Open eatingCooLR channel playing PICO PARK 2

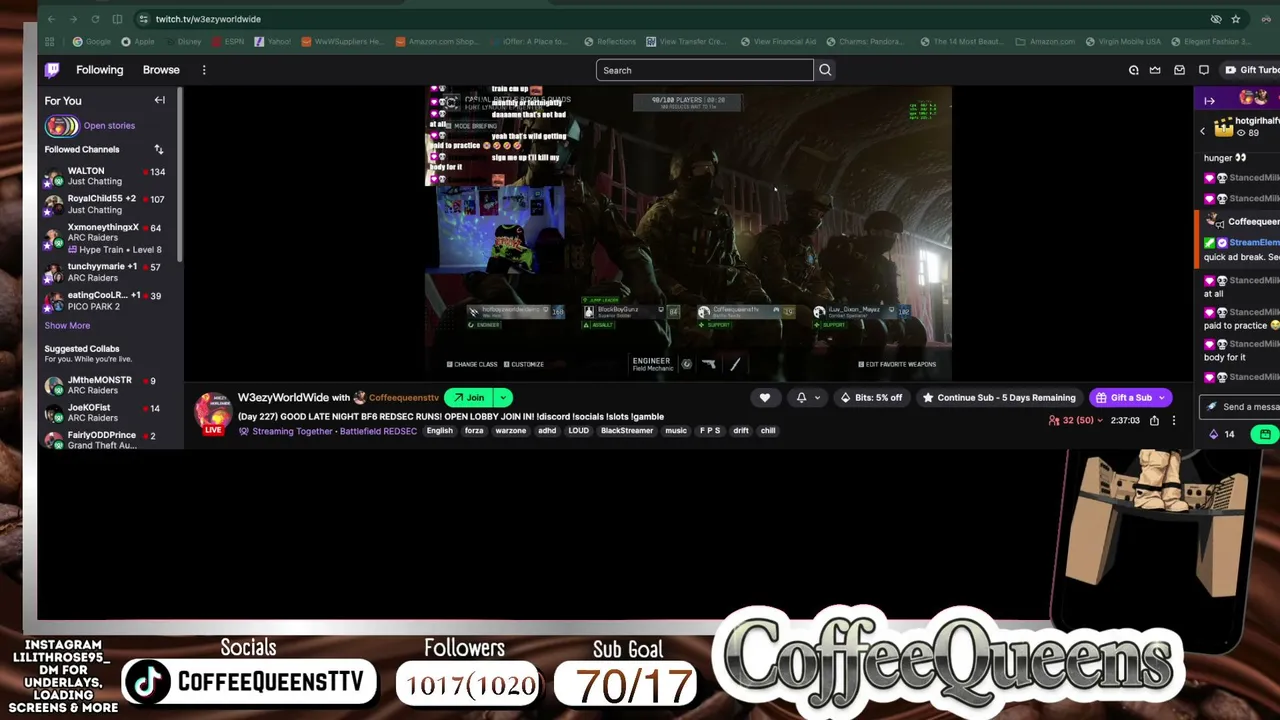tap(105, 300)
